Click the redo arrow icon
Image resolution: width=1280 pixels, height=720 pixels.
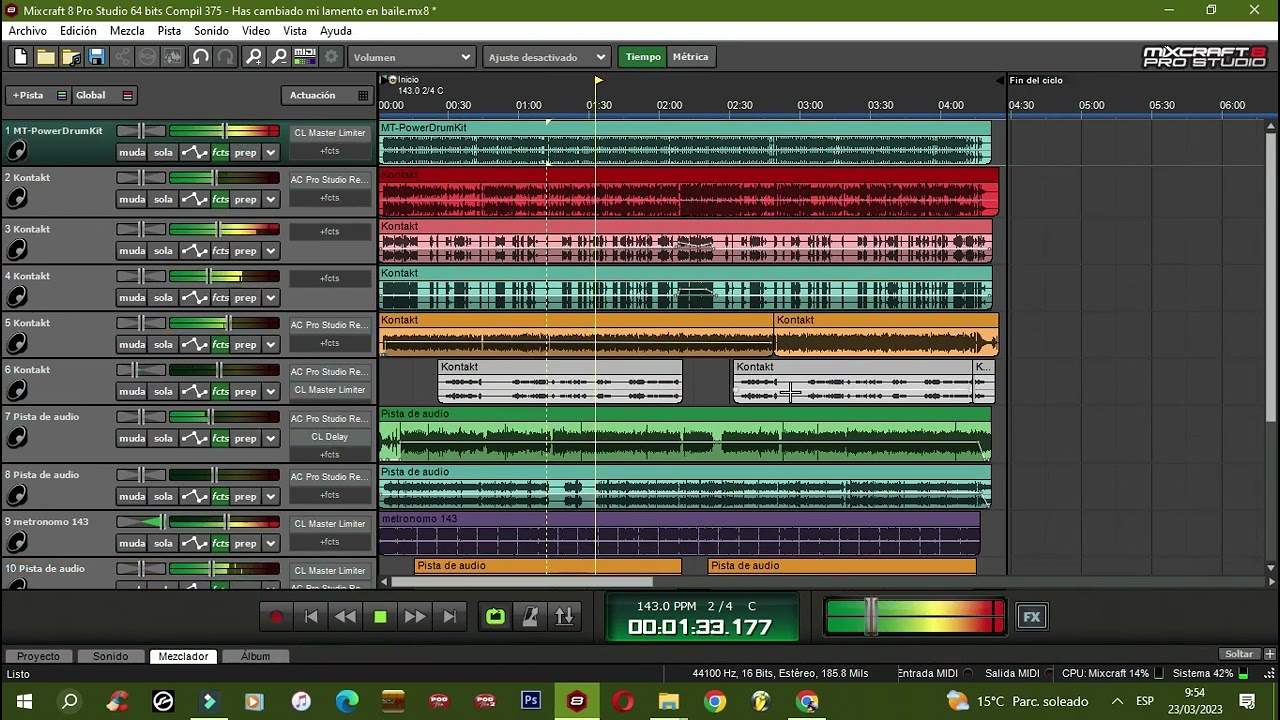[x=226, y=57]
